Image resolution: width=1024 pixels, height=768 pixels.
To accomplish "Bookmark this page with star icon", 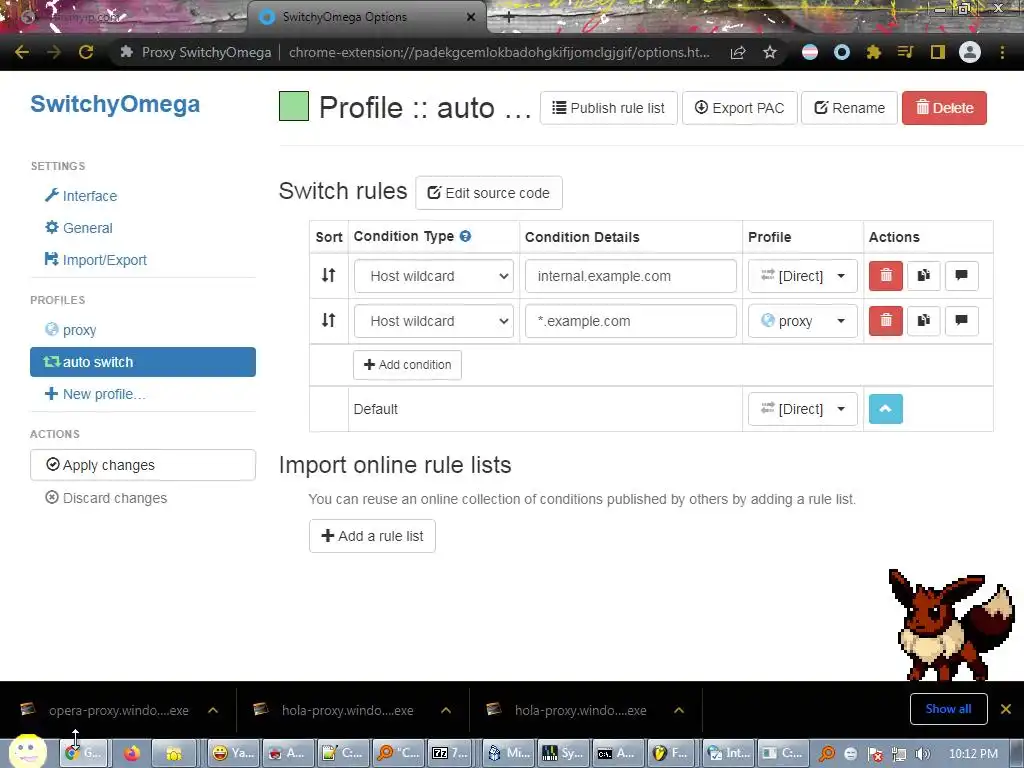I will [x=770, y=52].
